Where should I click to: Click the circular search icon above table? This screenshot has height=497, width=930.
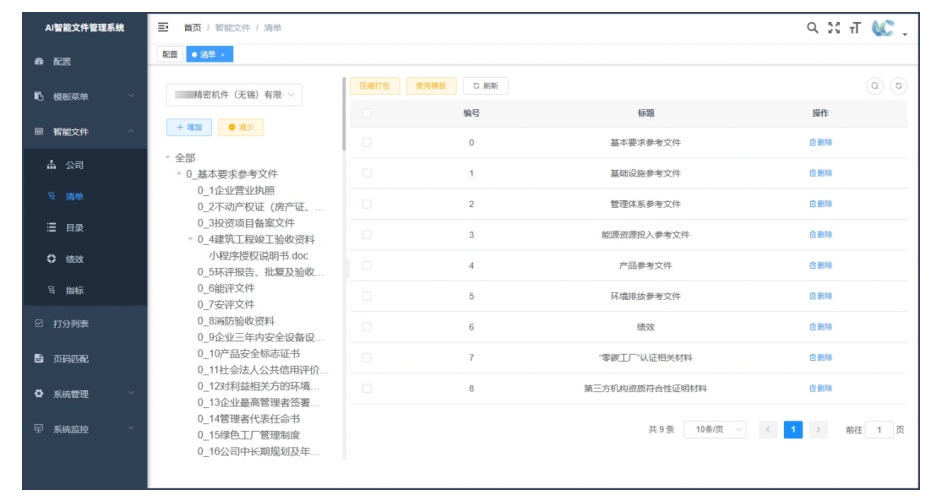click(875, 87)
